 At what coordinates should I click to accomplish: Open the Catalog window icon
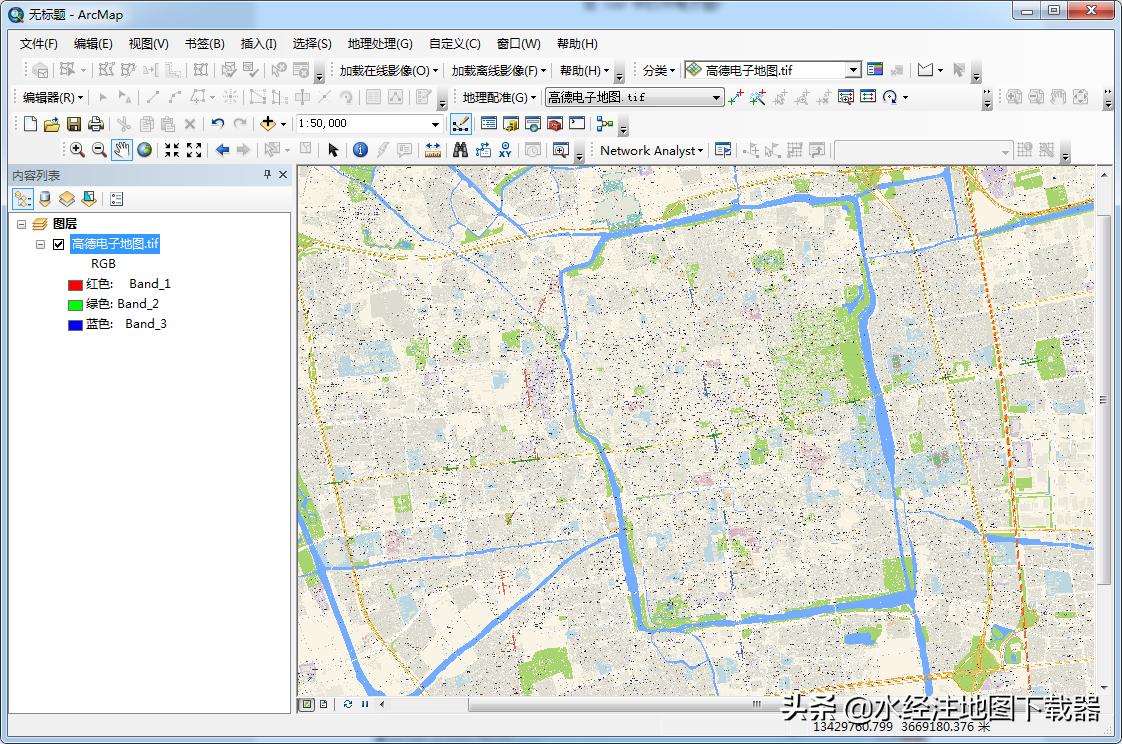click(509, 124)
